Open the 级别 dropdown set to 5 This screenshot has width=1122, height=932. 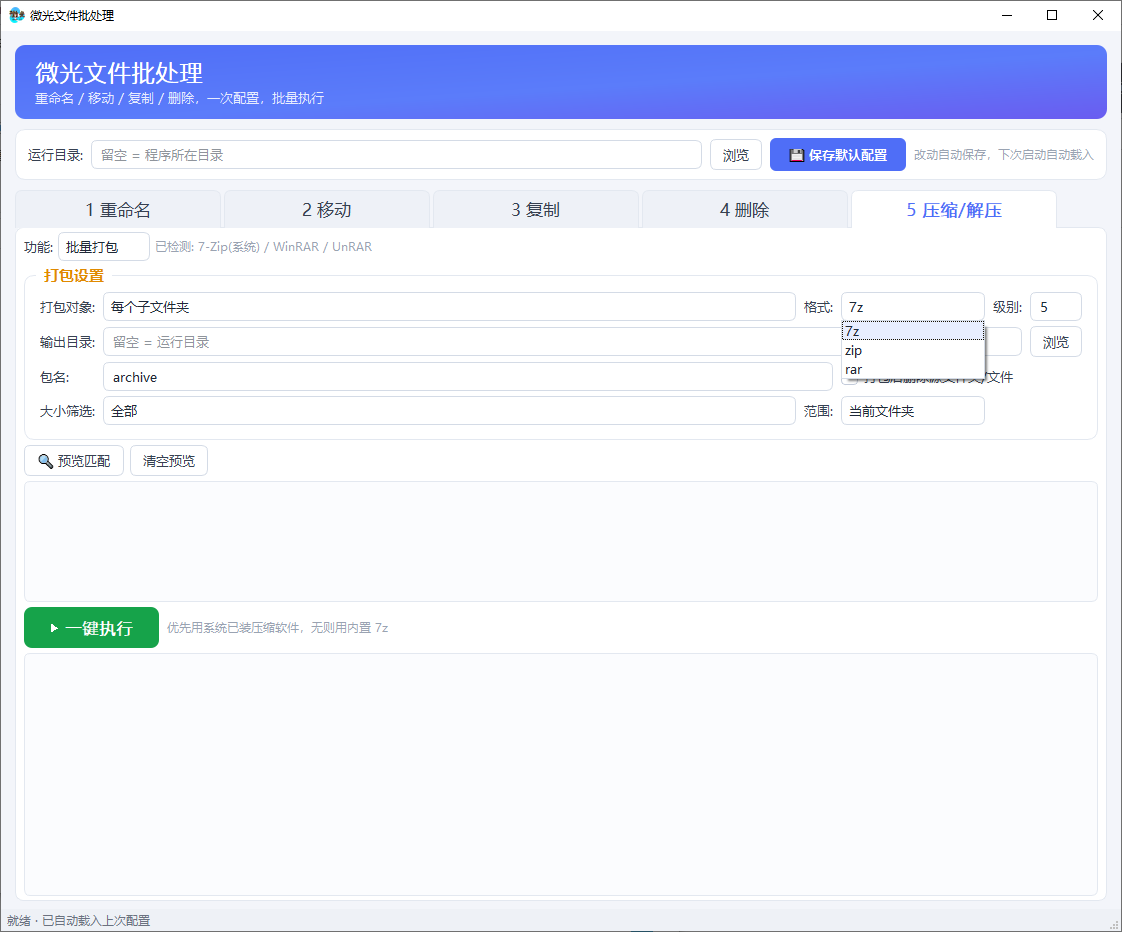coord(1055,307)
